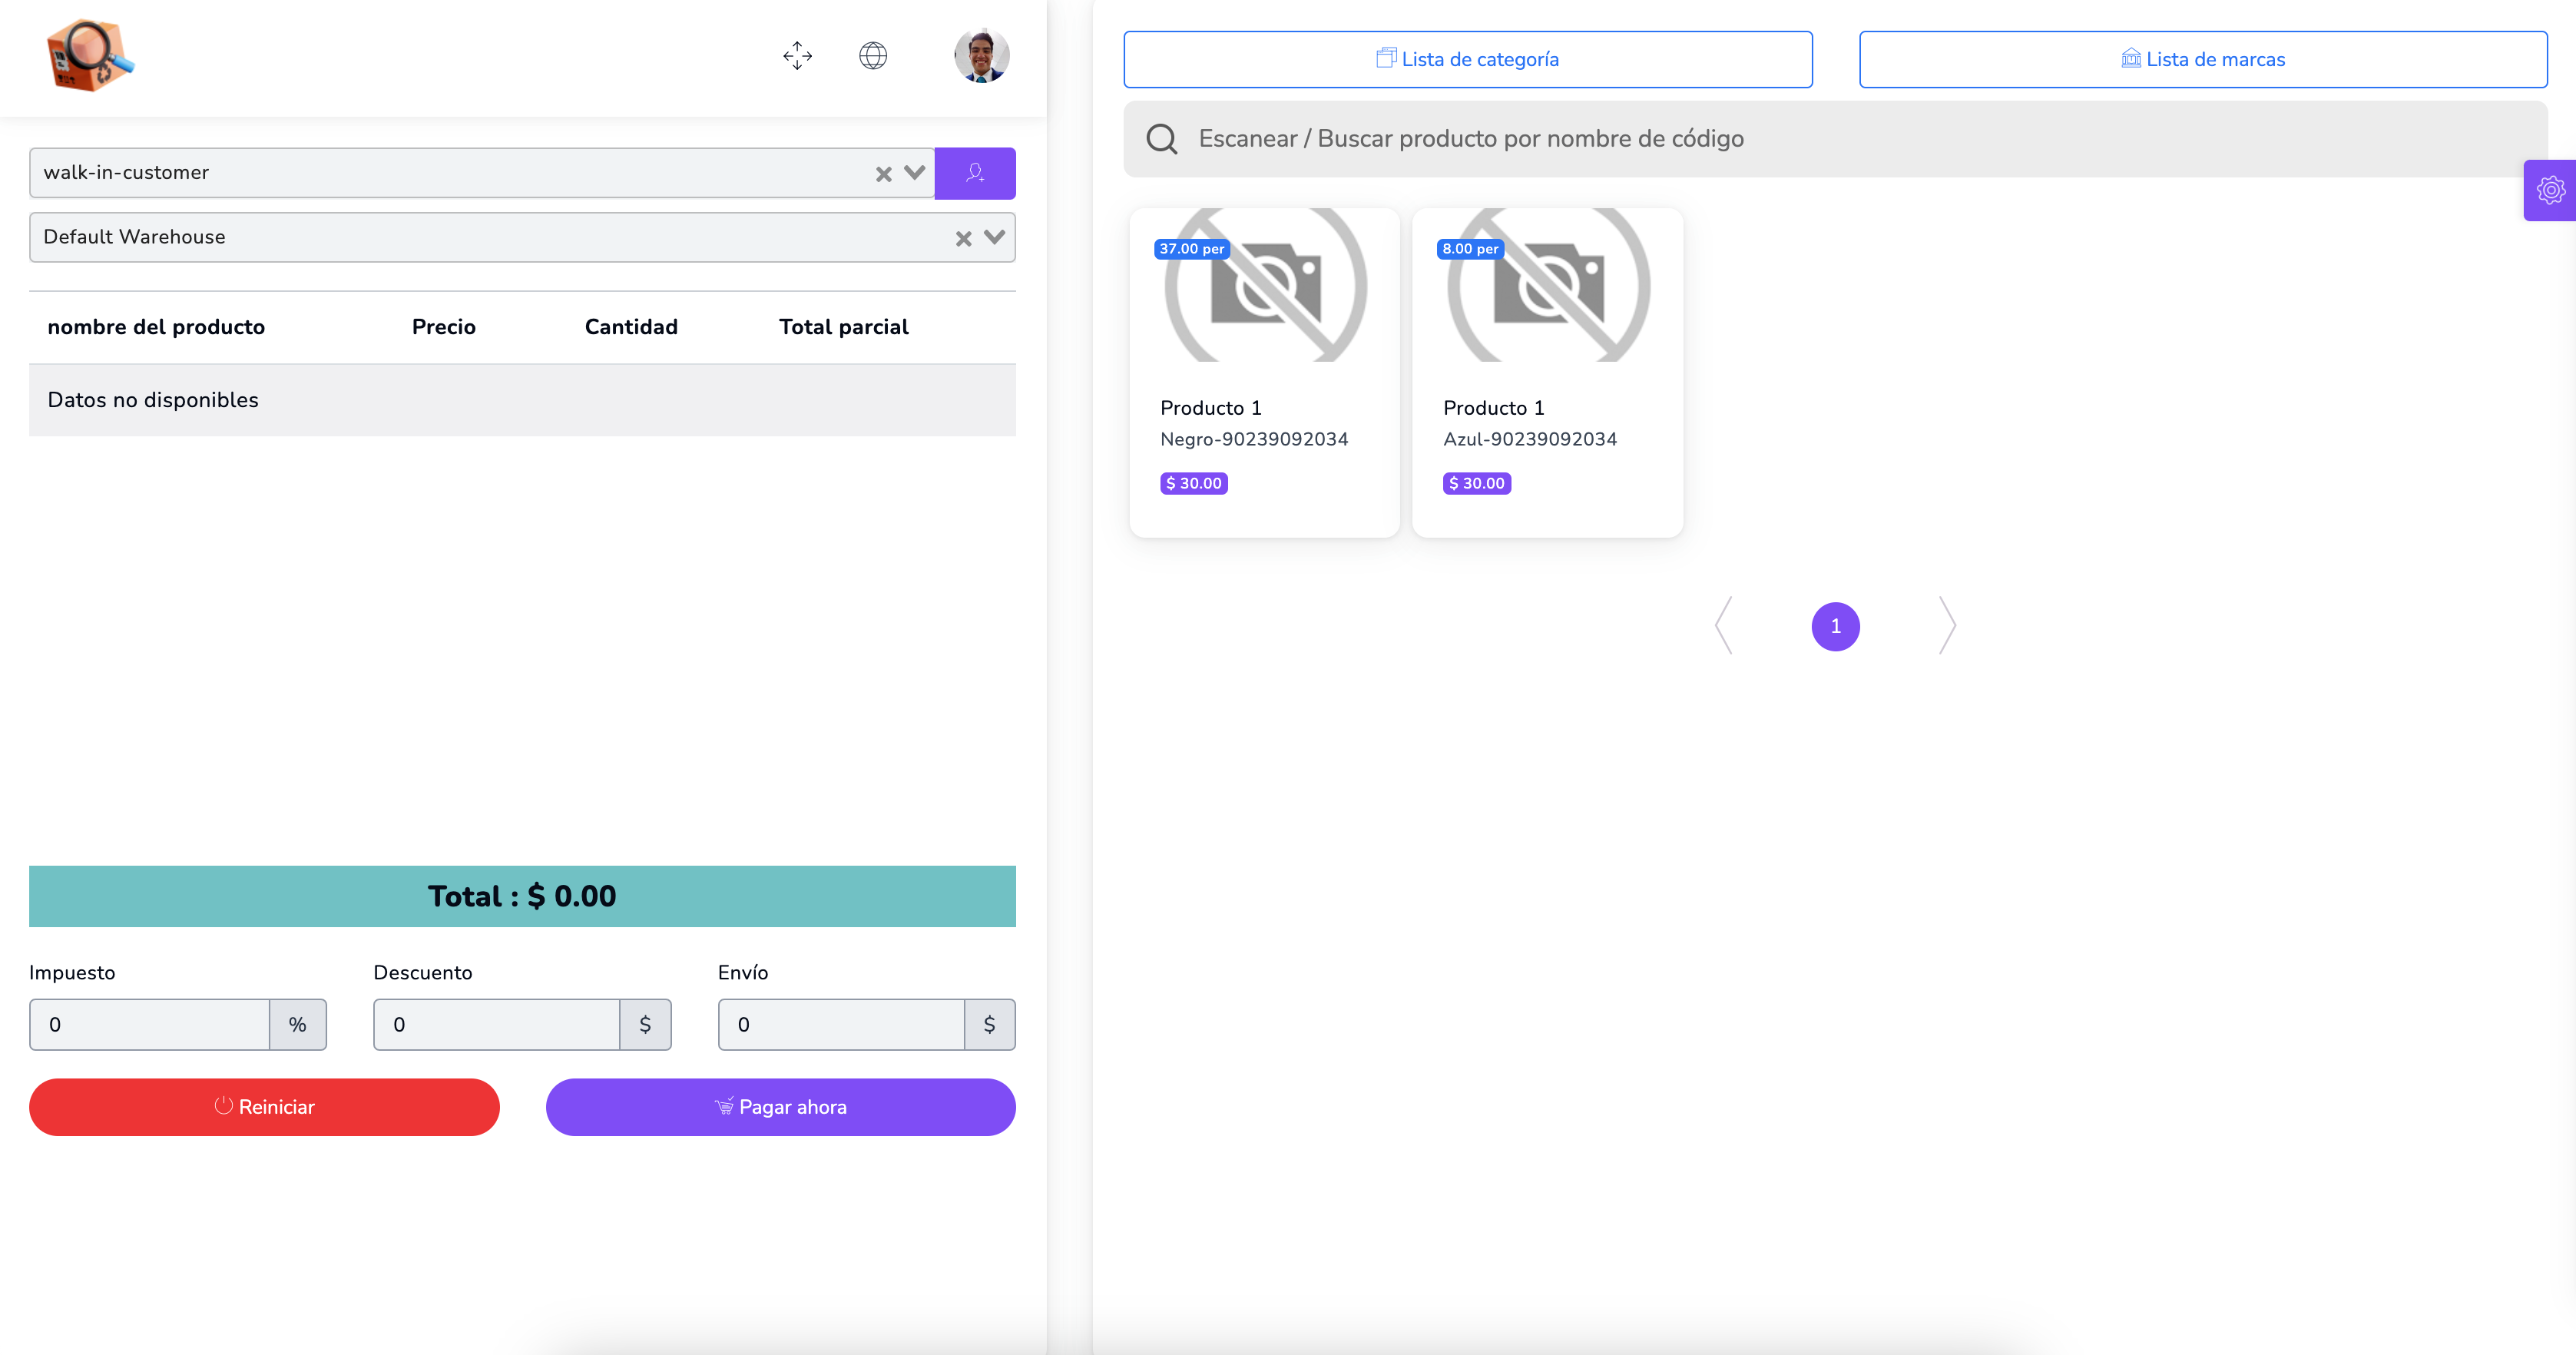This screenshot has width=2576, height=1355.
Task: Click the add customer icon button
Action: tap(974, 173)
